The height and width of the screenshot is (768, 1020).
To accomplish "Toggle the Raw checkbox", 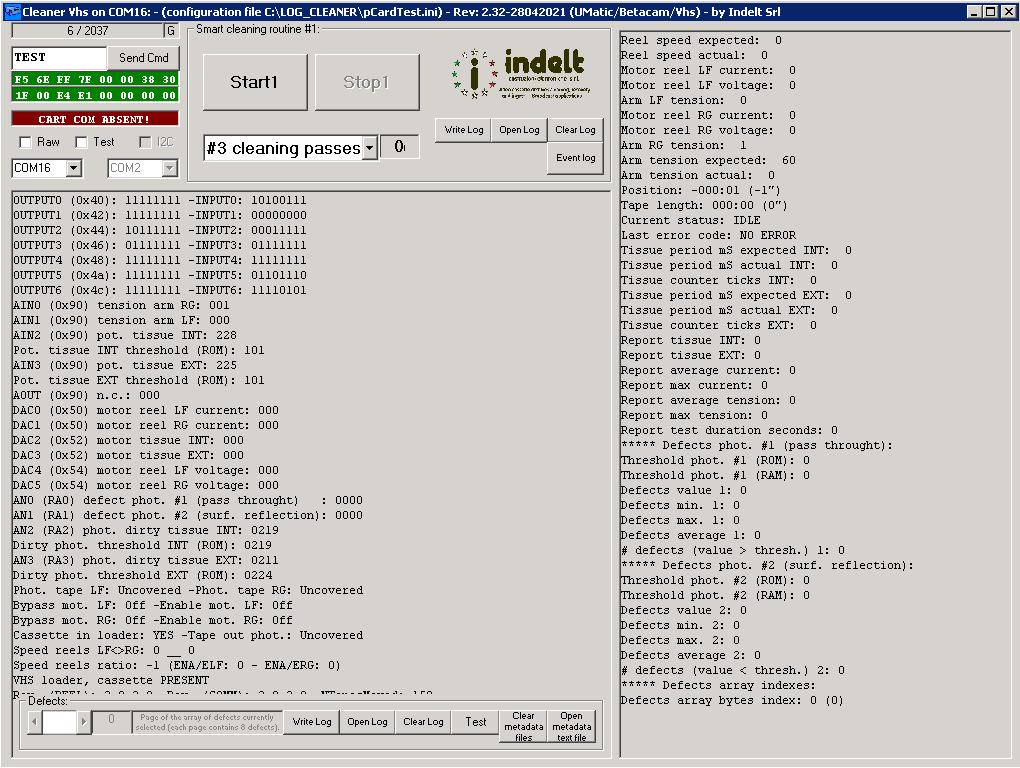I will pyautogui.click(x=25, y=142).
